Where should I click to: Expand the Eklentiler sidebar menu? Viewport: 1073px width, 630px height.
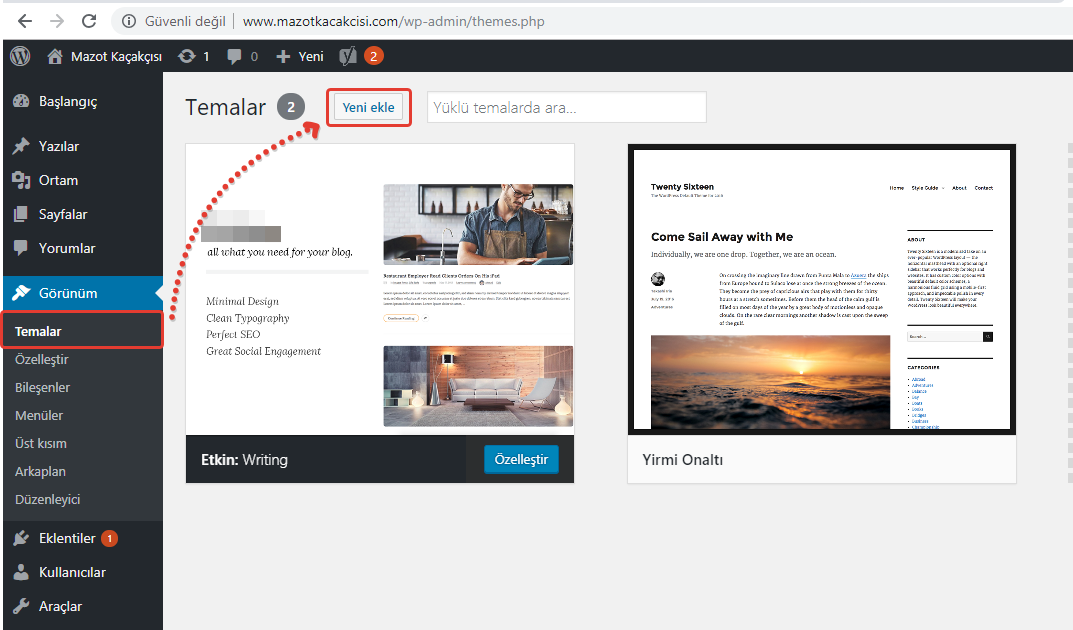(x=67, y=538)
